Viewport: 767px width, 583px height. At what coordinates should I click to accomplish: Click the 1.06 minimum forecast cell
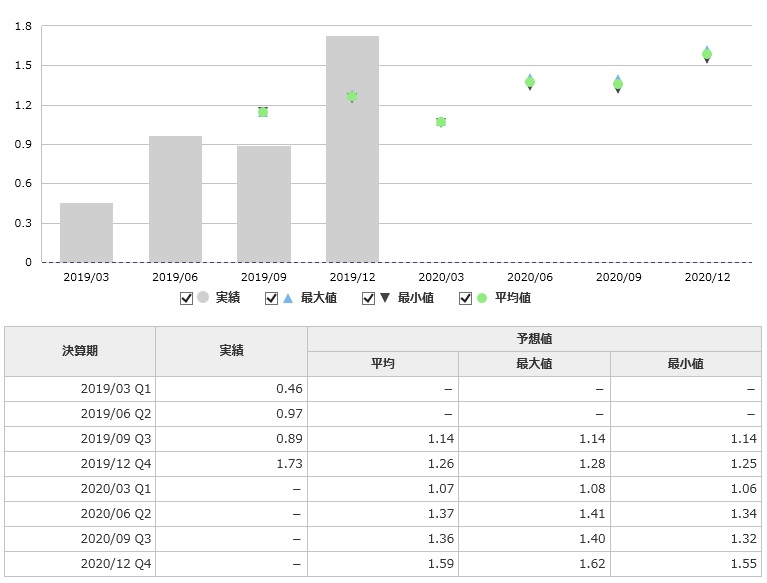686,489
